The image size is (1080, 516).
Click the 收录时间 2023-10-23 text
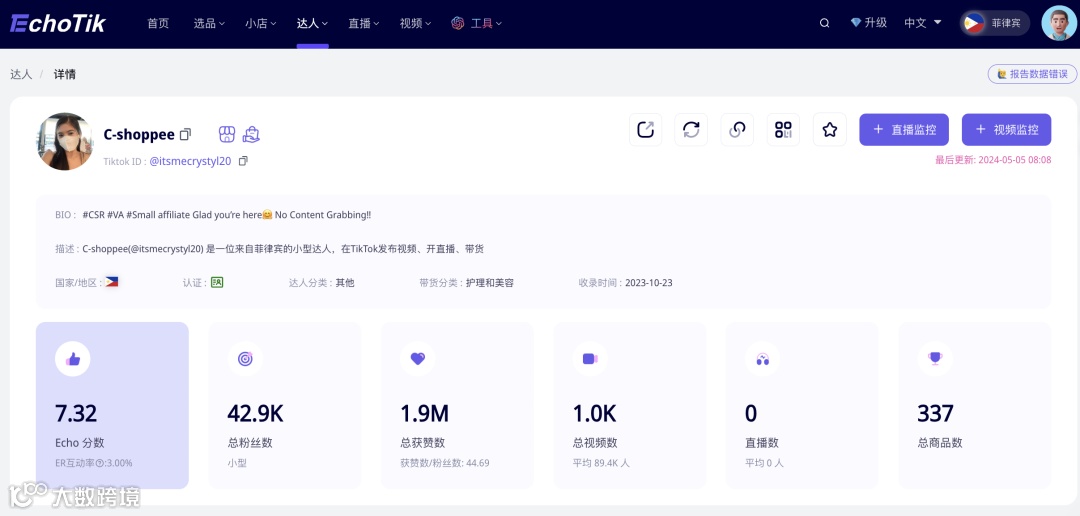click(625, 282)
